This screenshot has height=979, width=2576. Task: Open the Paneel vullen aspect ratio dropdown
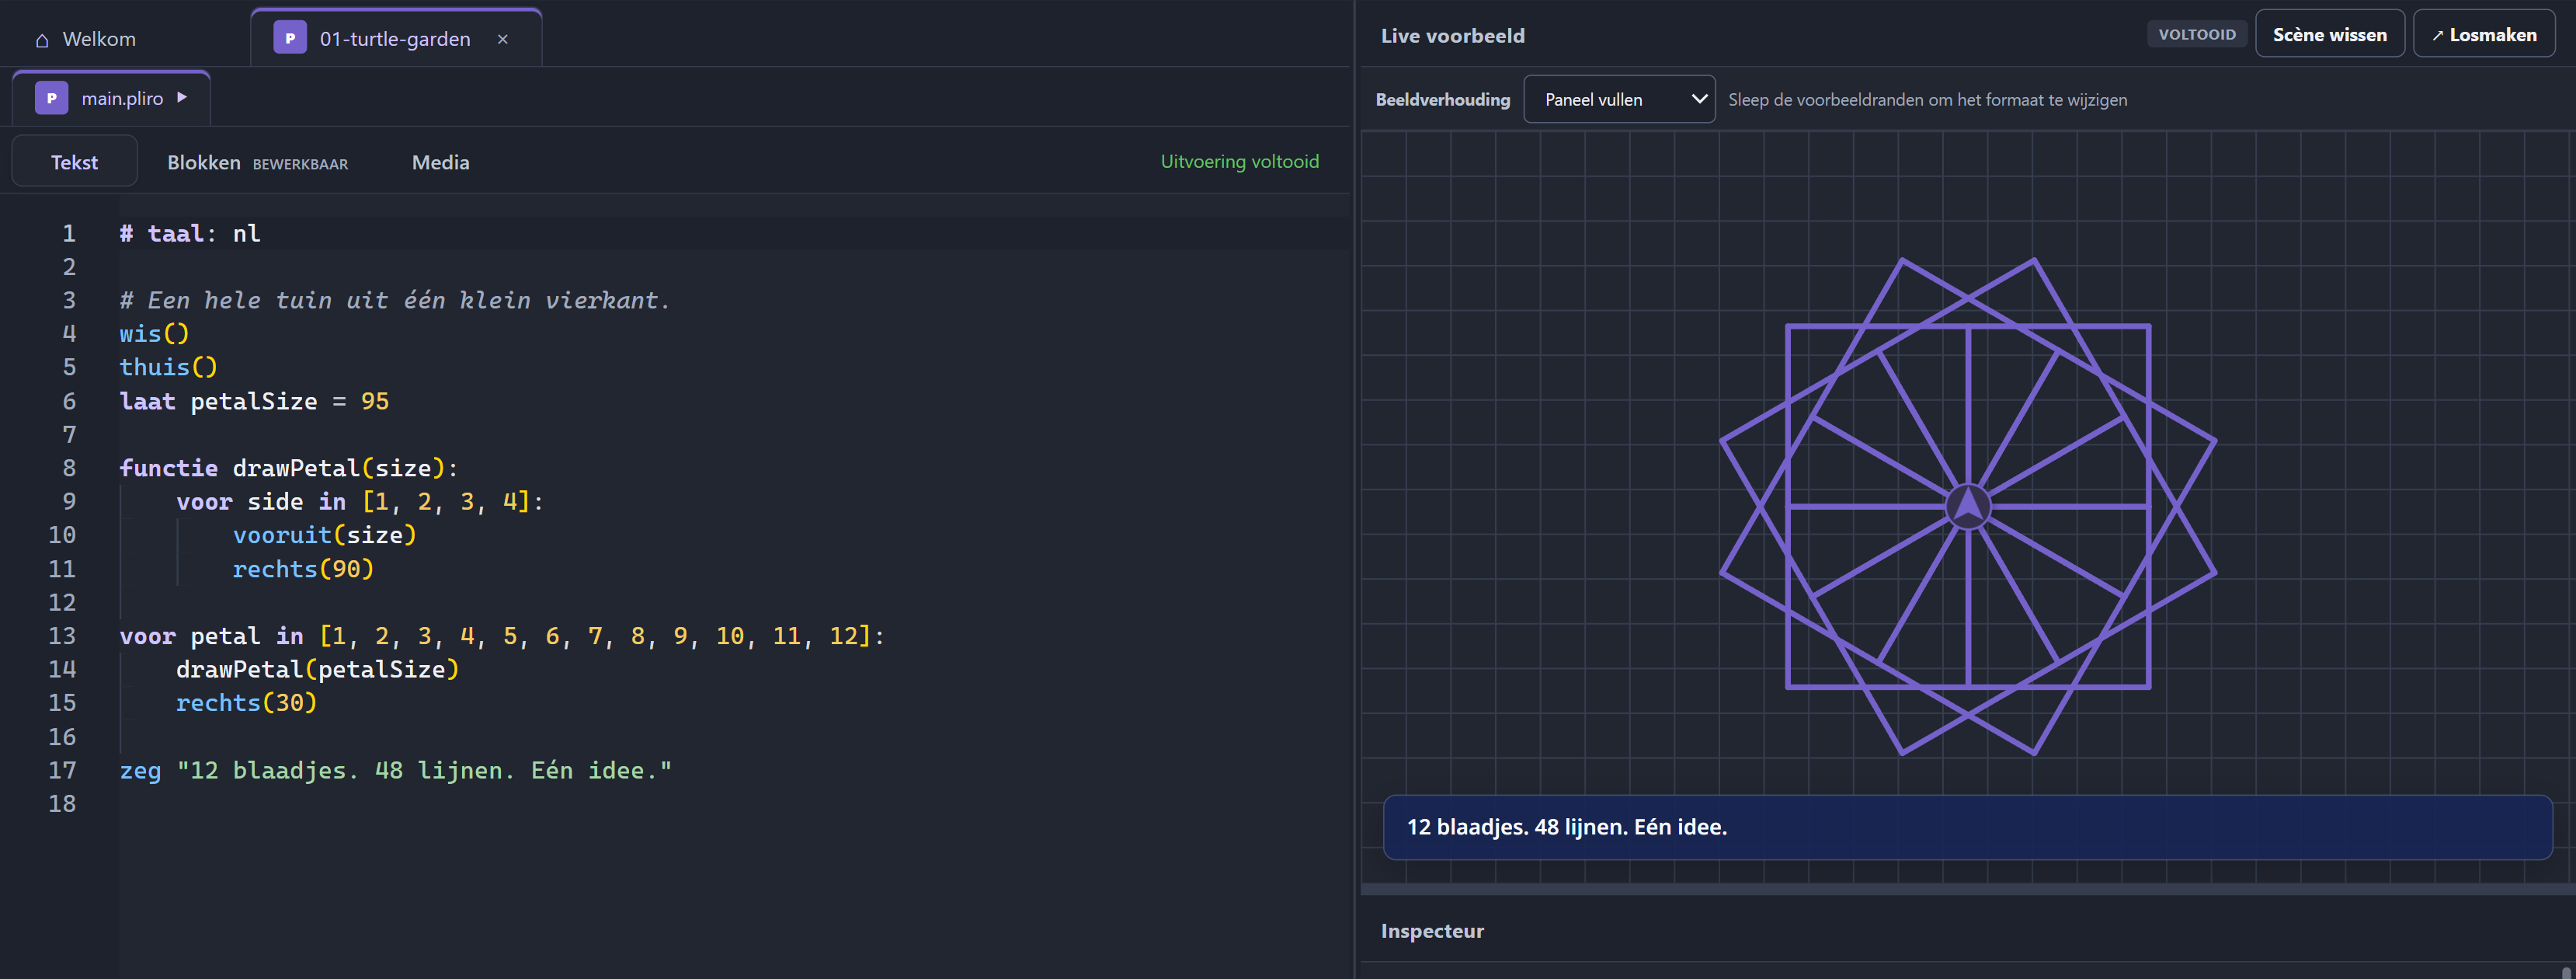[1619, 99]
